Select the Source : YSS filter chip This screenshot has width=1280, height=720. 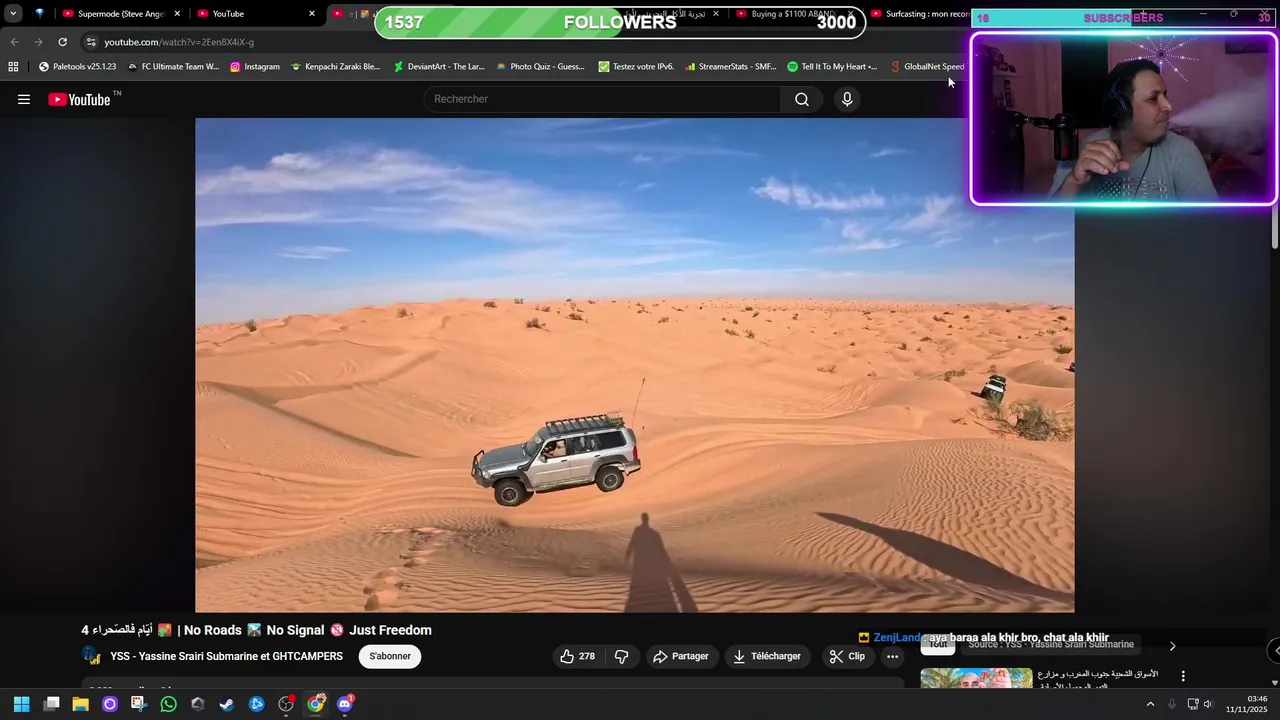tap(1051, 645)
